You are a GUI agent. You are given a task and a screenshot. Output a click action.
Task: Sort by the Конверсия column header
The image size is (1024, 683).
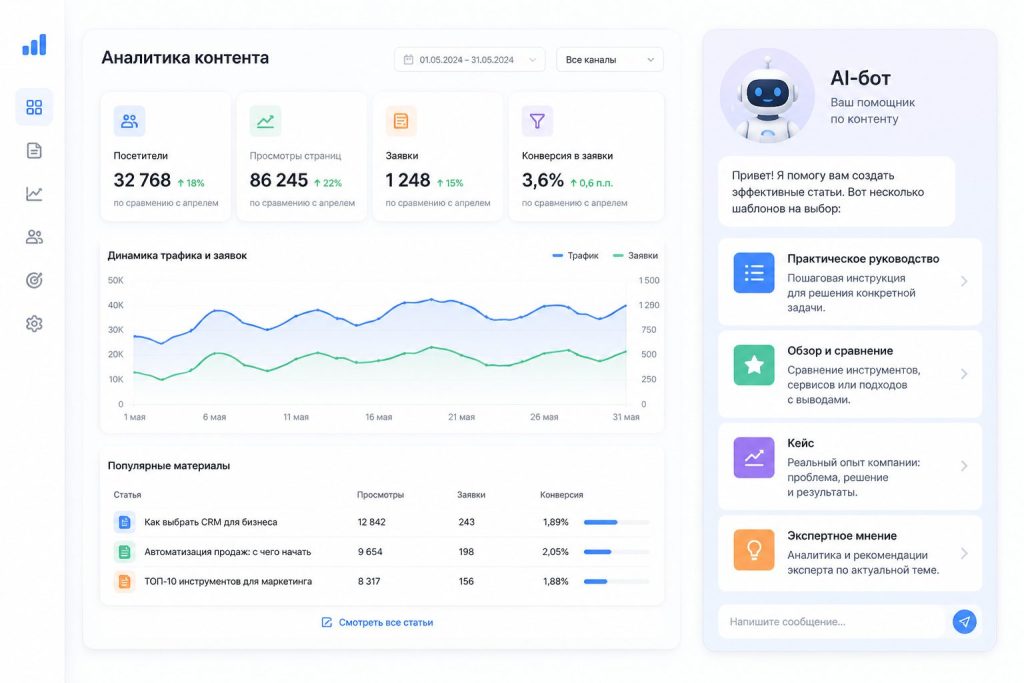coord(562,495)
